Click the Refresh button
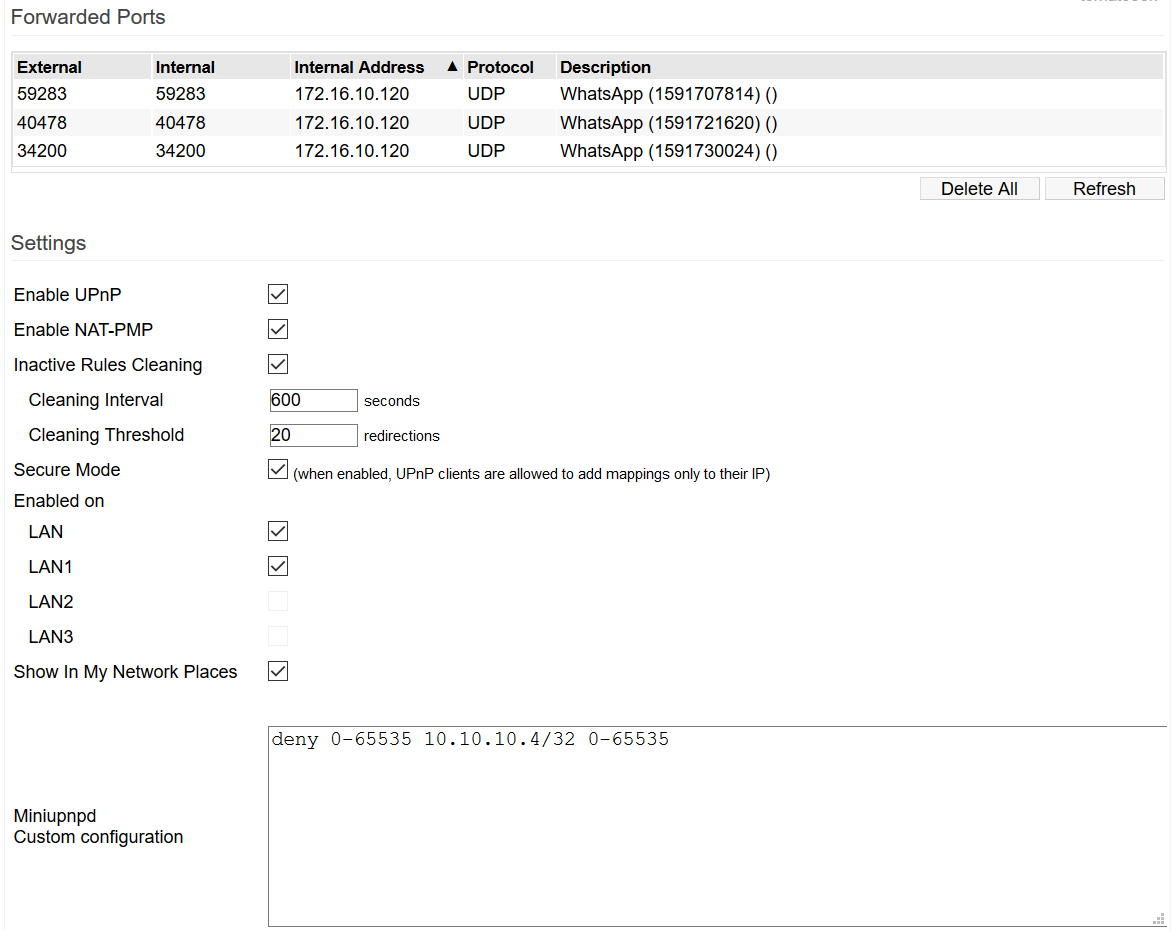Image resolution: width=1171 pixels, height=931 pixels. [1104, 189]
